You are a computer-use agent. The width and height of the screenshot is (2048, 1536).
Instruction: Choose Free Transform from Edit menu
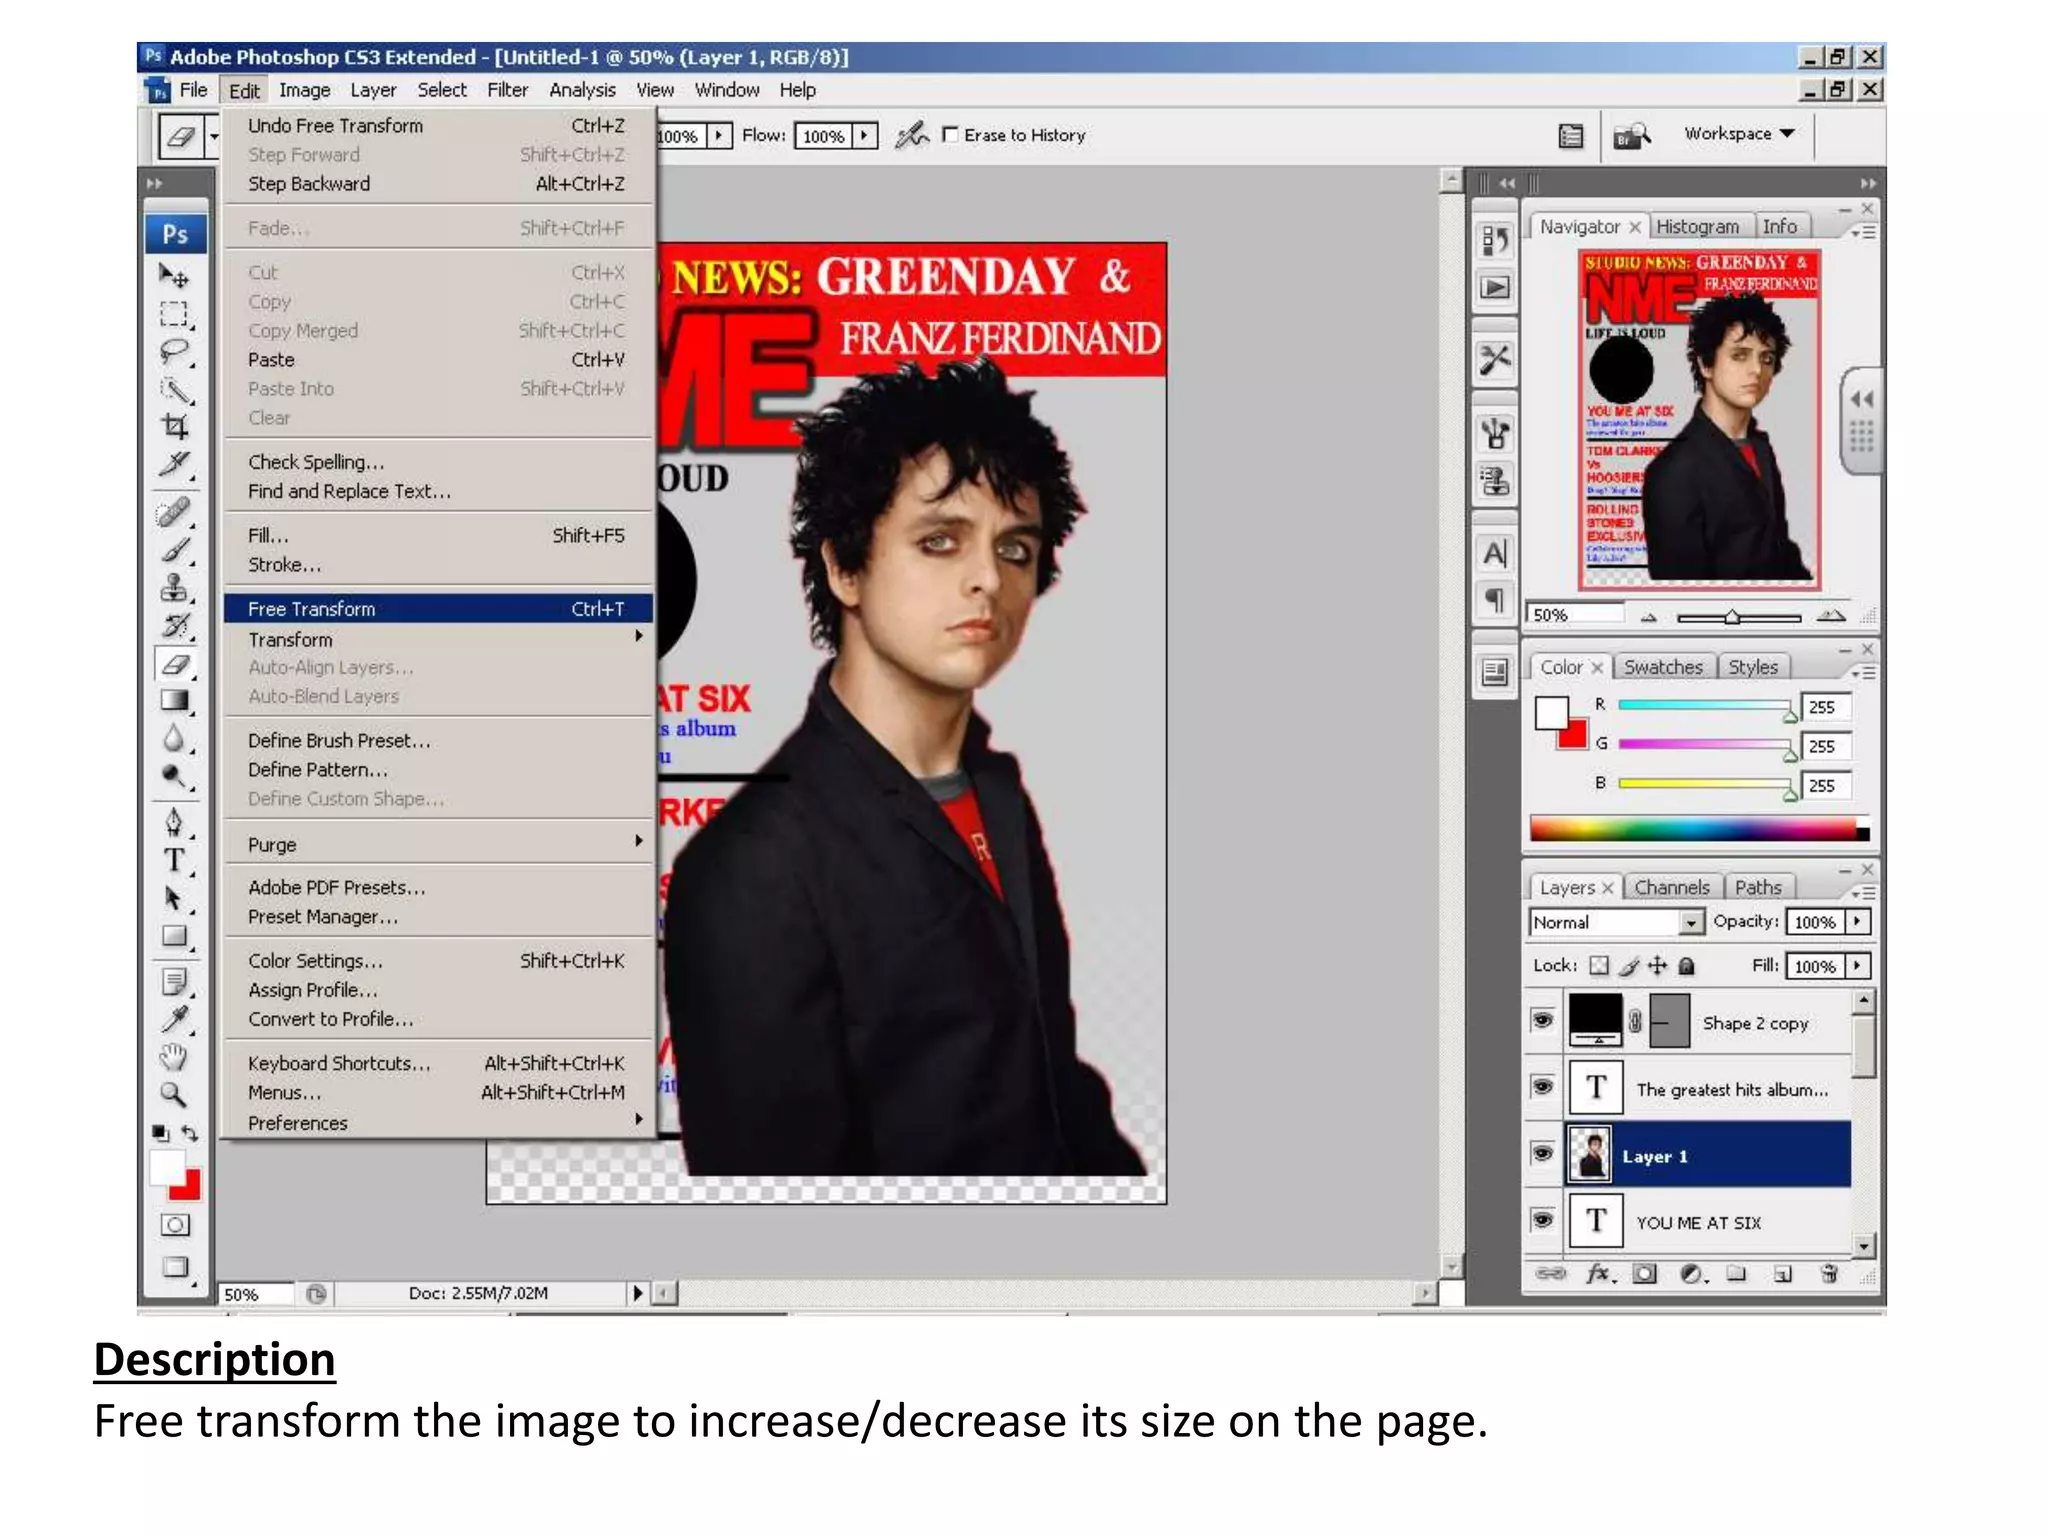pyautogui.click(x=438, y=608)
